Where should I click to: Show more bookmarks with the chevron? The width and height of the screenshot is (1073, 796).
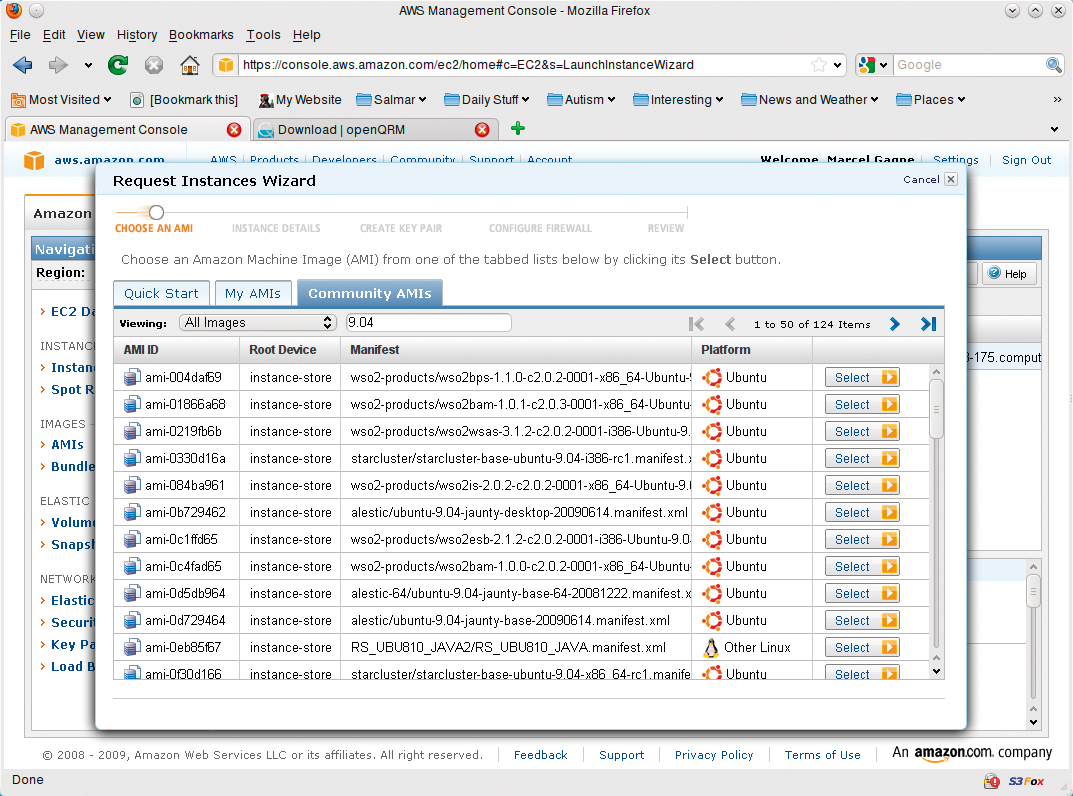1057,100
